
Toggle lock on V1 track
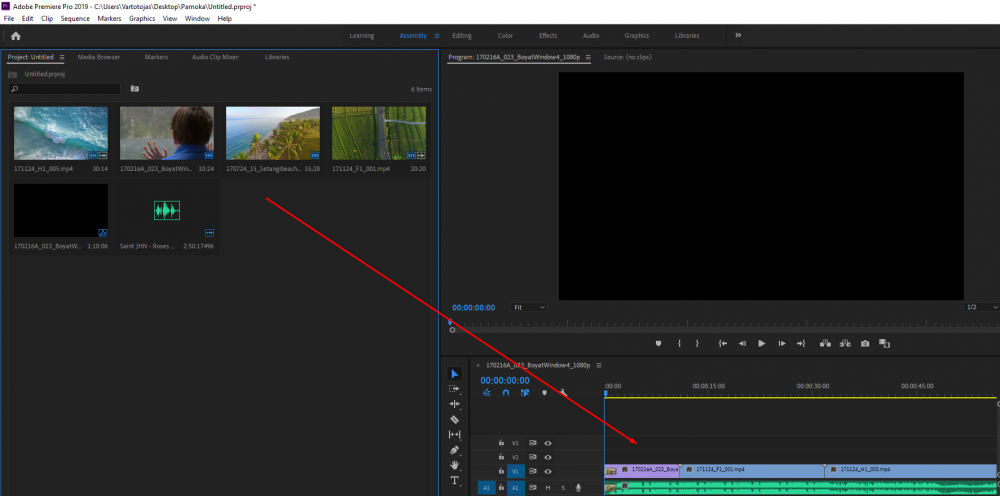(x=501, y=472)
